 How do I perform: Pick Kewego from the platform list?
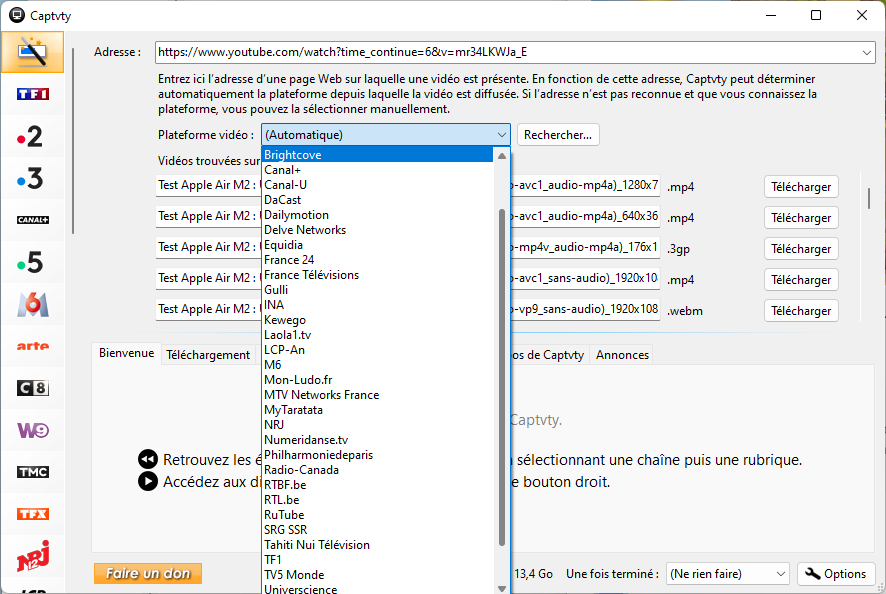pos(377,320)
